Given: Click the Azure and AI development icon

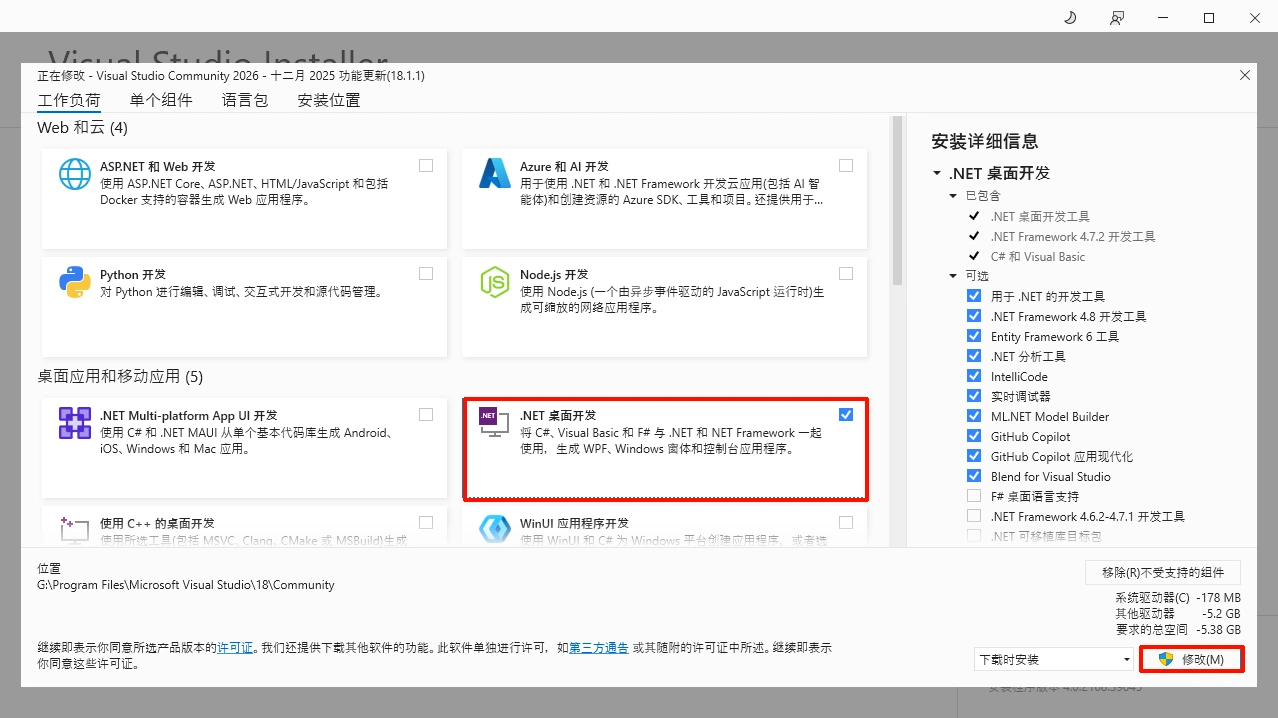Looking at the screenshot, I should tap(495, 174).
